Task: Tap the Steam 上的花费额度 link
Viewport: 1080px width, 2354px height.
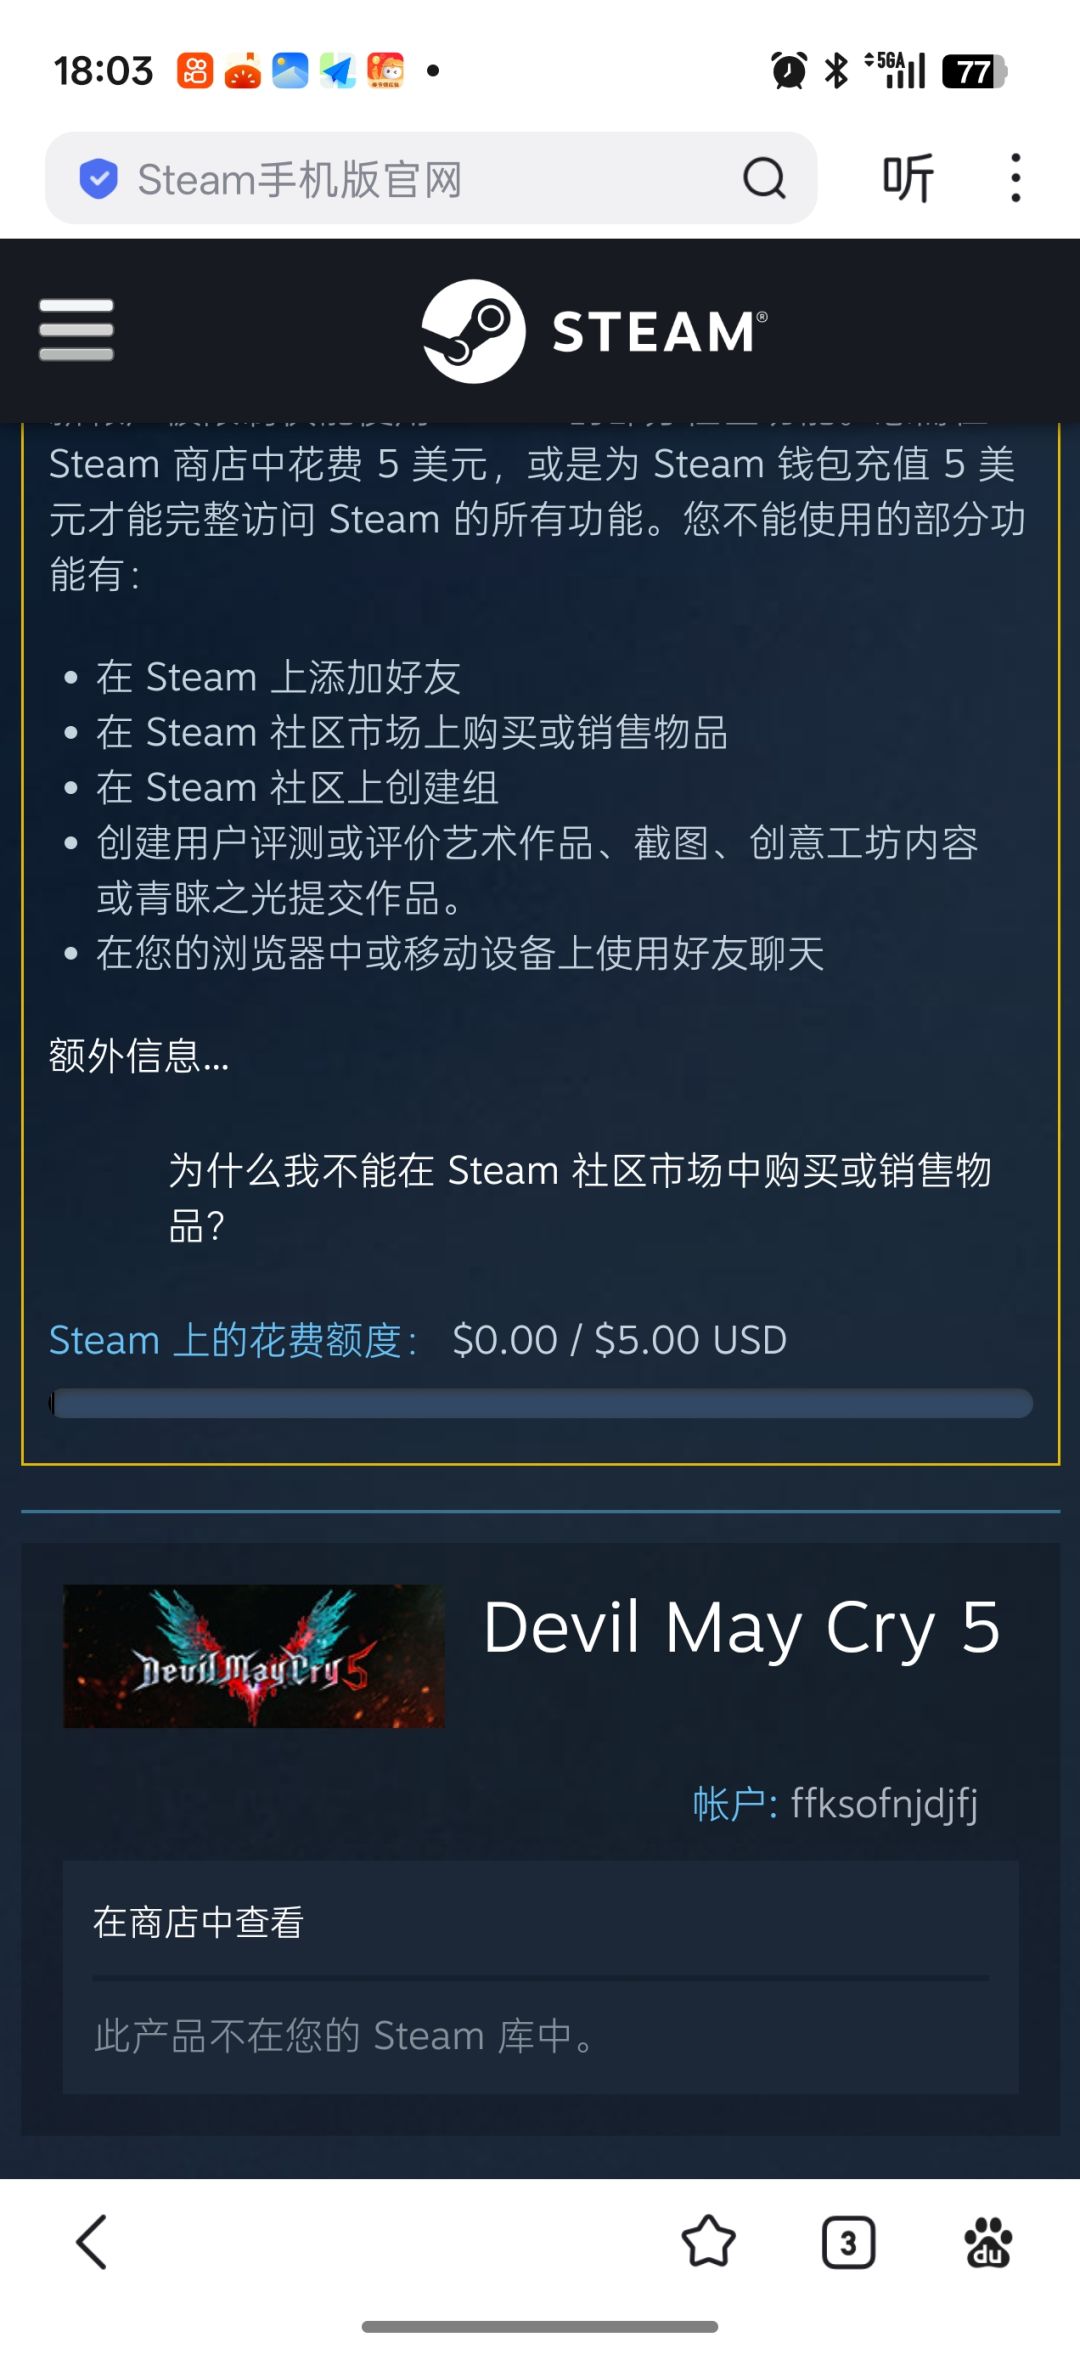Action: click(x=234, y=1340)
